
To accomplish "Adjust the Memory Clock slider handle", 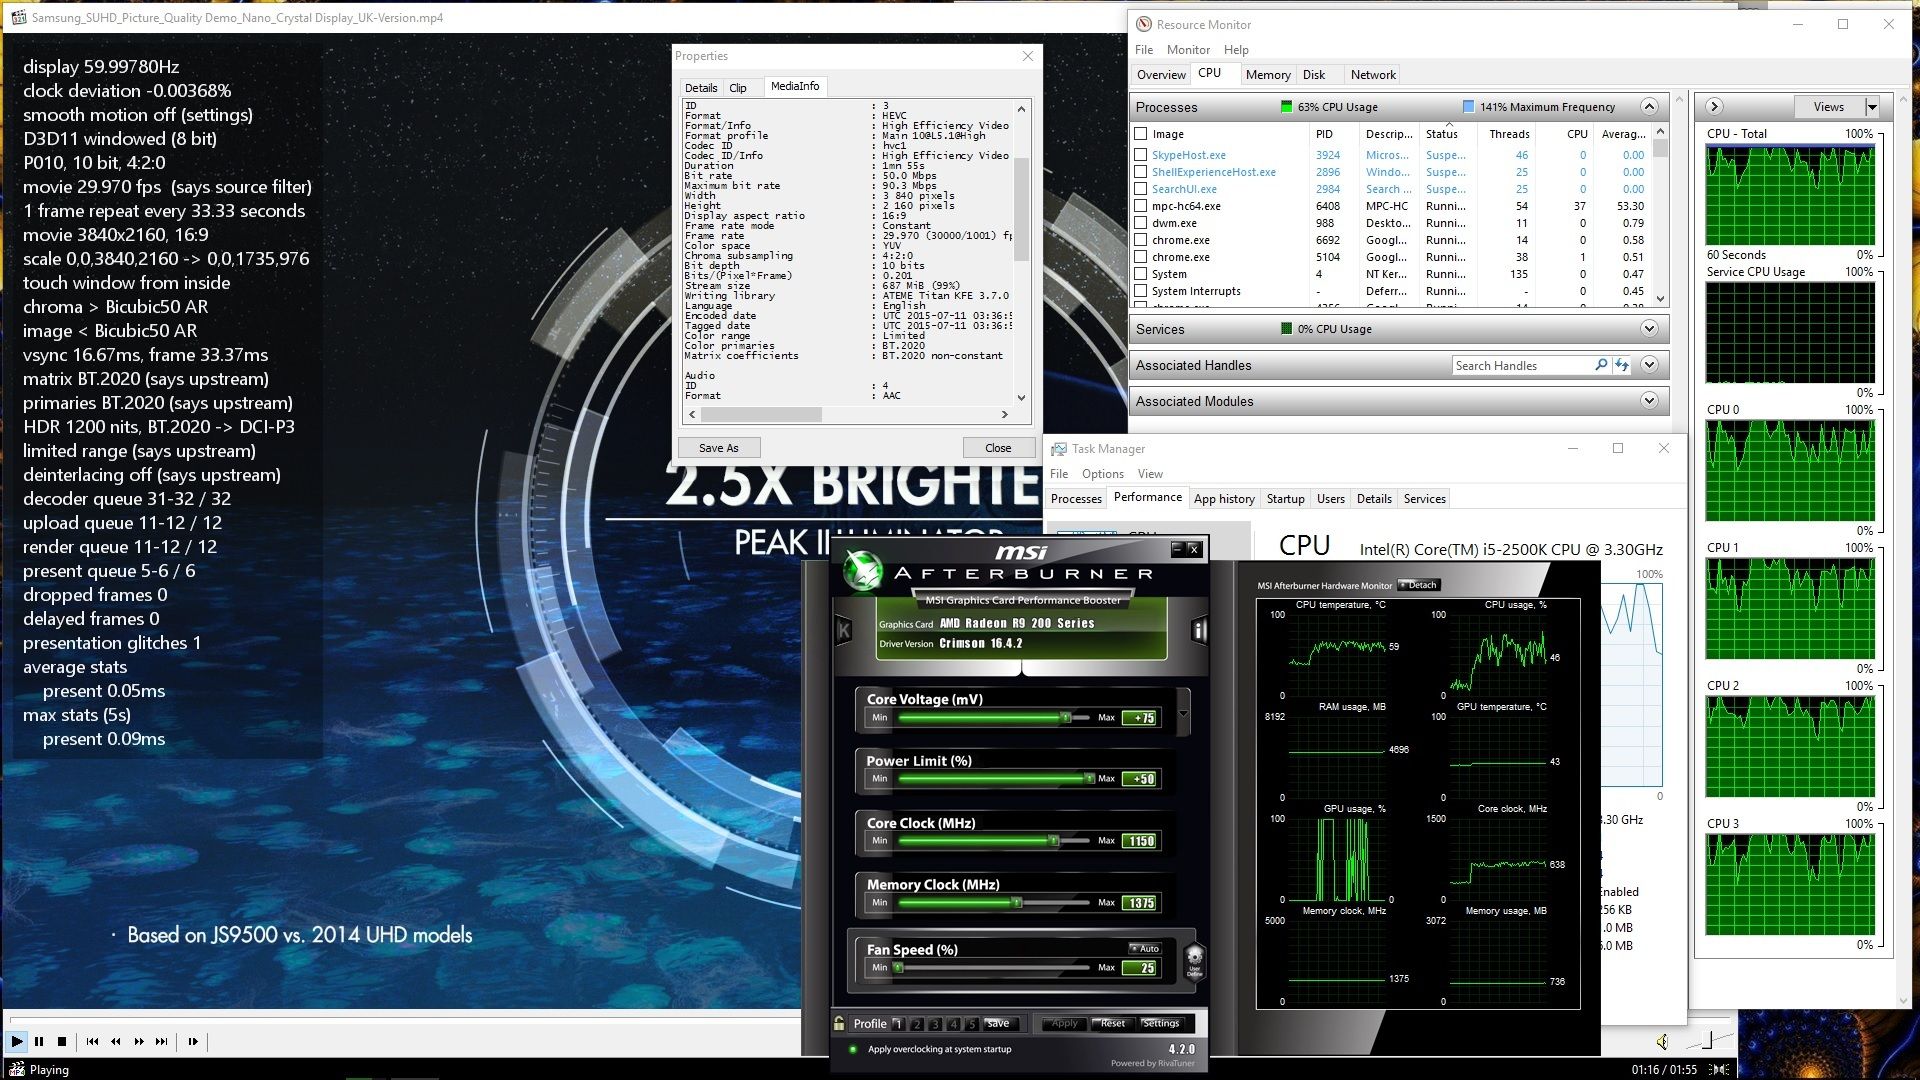I will coord(1017,903).
